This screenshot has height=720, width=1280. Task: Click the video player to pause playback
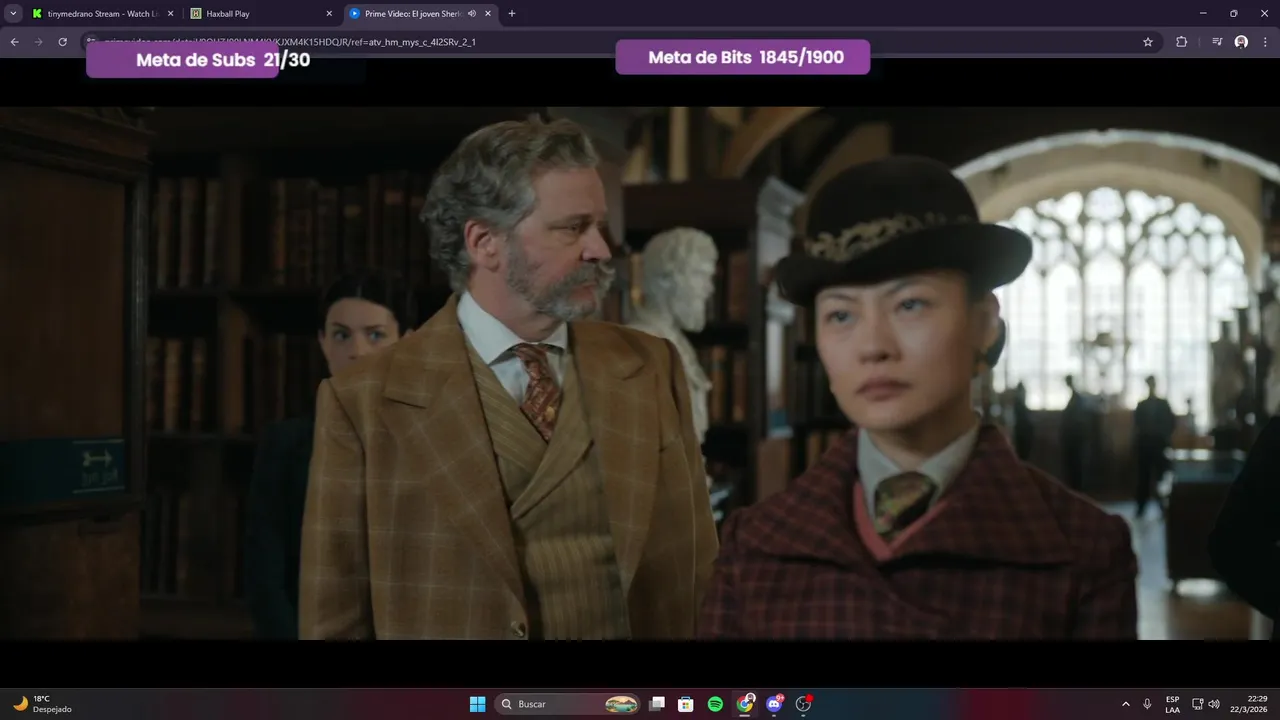640,372
